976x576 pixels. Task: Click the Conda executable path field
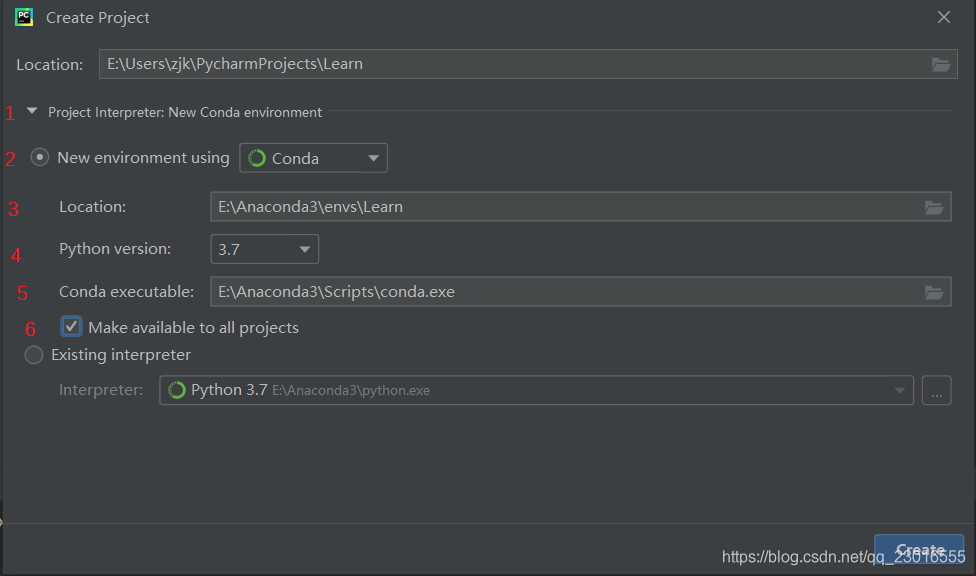tap(580, 292)
